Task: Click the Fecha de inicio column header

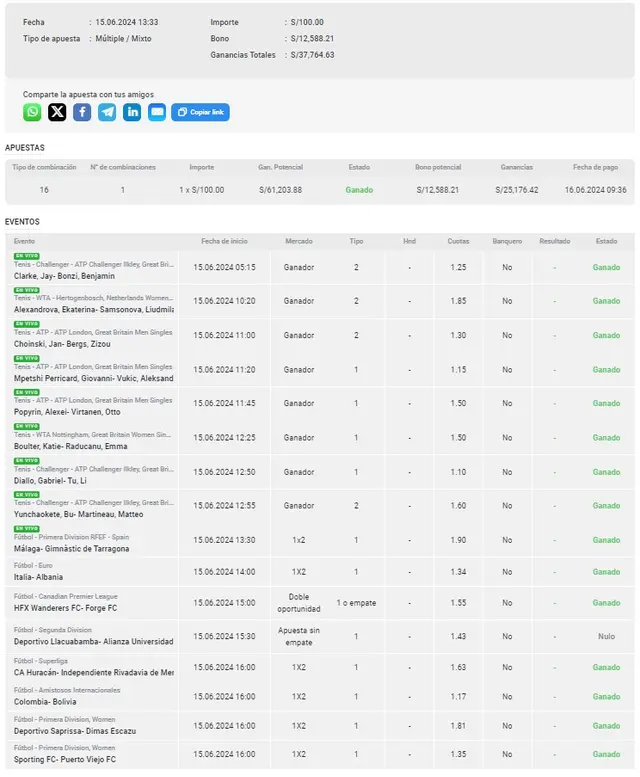Action: click(224, 241)
